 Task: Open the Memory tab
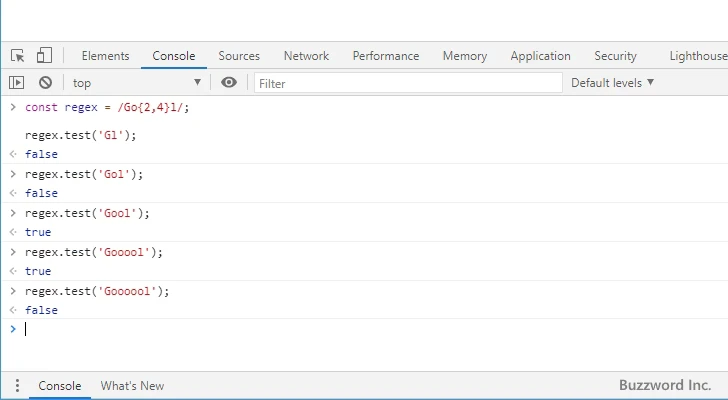click(464, 56)
